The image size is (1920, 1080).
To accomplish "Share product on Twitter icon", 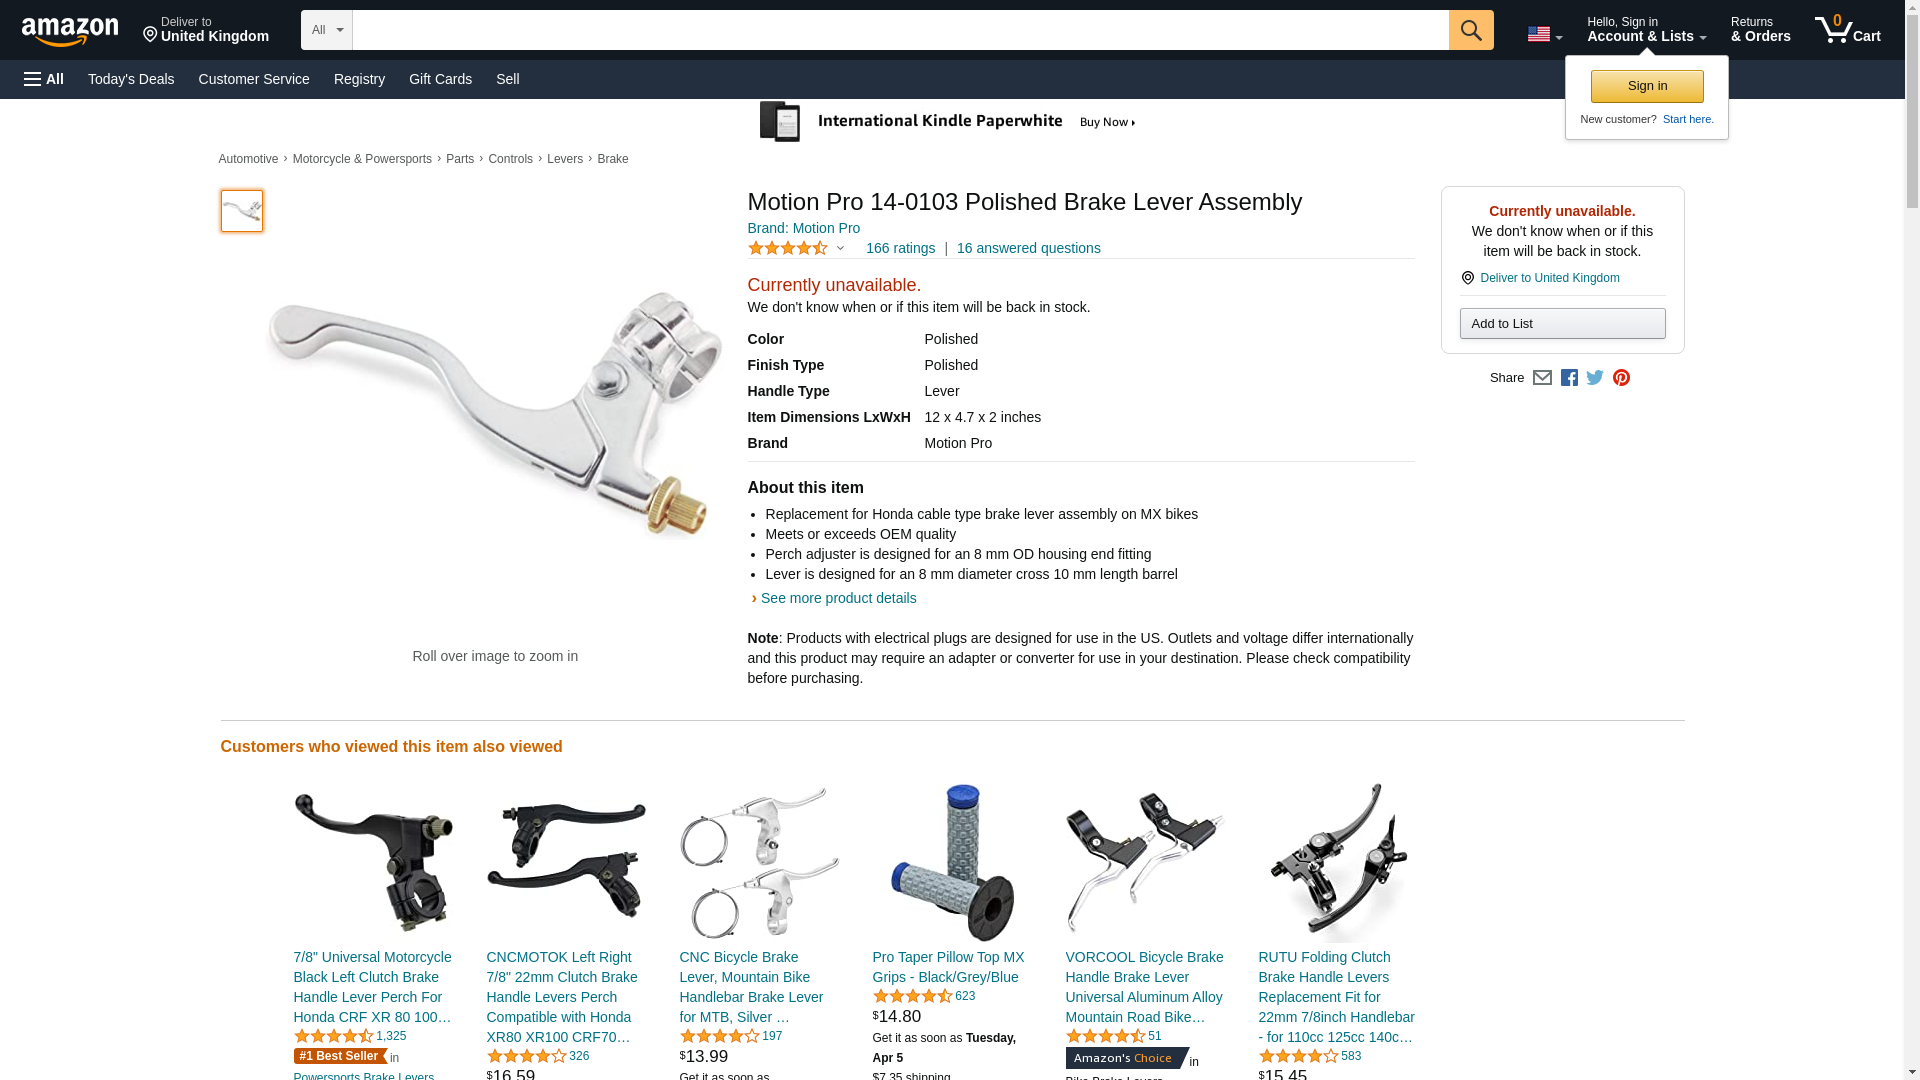I will click(1595, 378).
